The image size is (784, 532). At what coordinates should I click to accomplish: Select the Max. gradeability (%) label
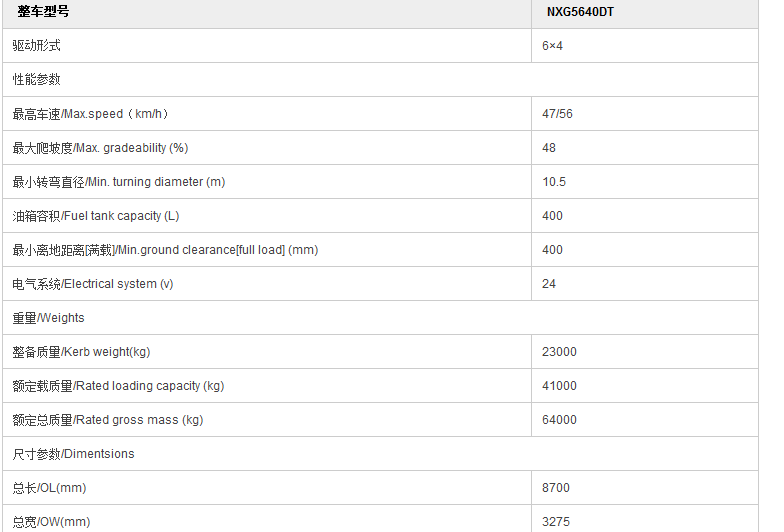point(100,148)
